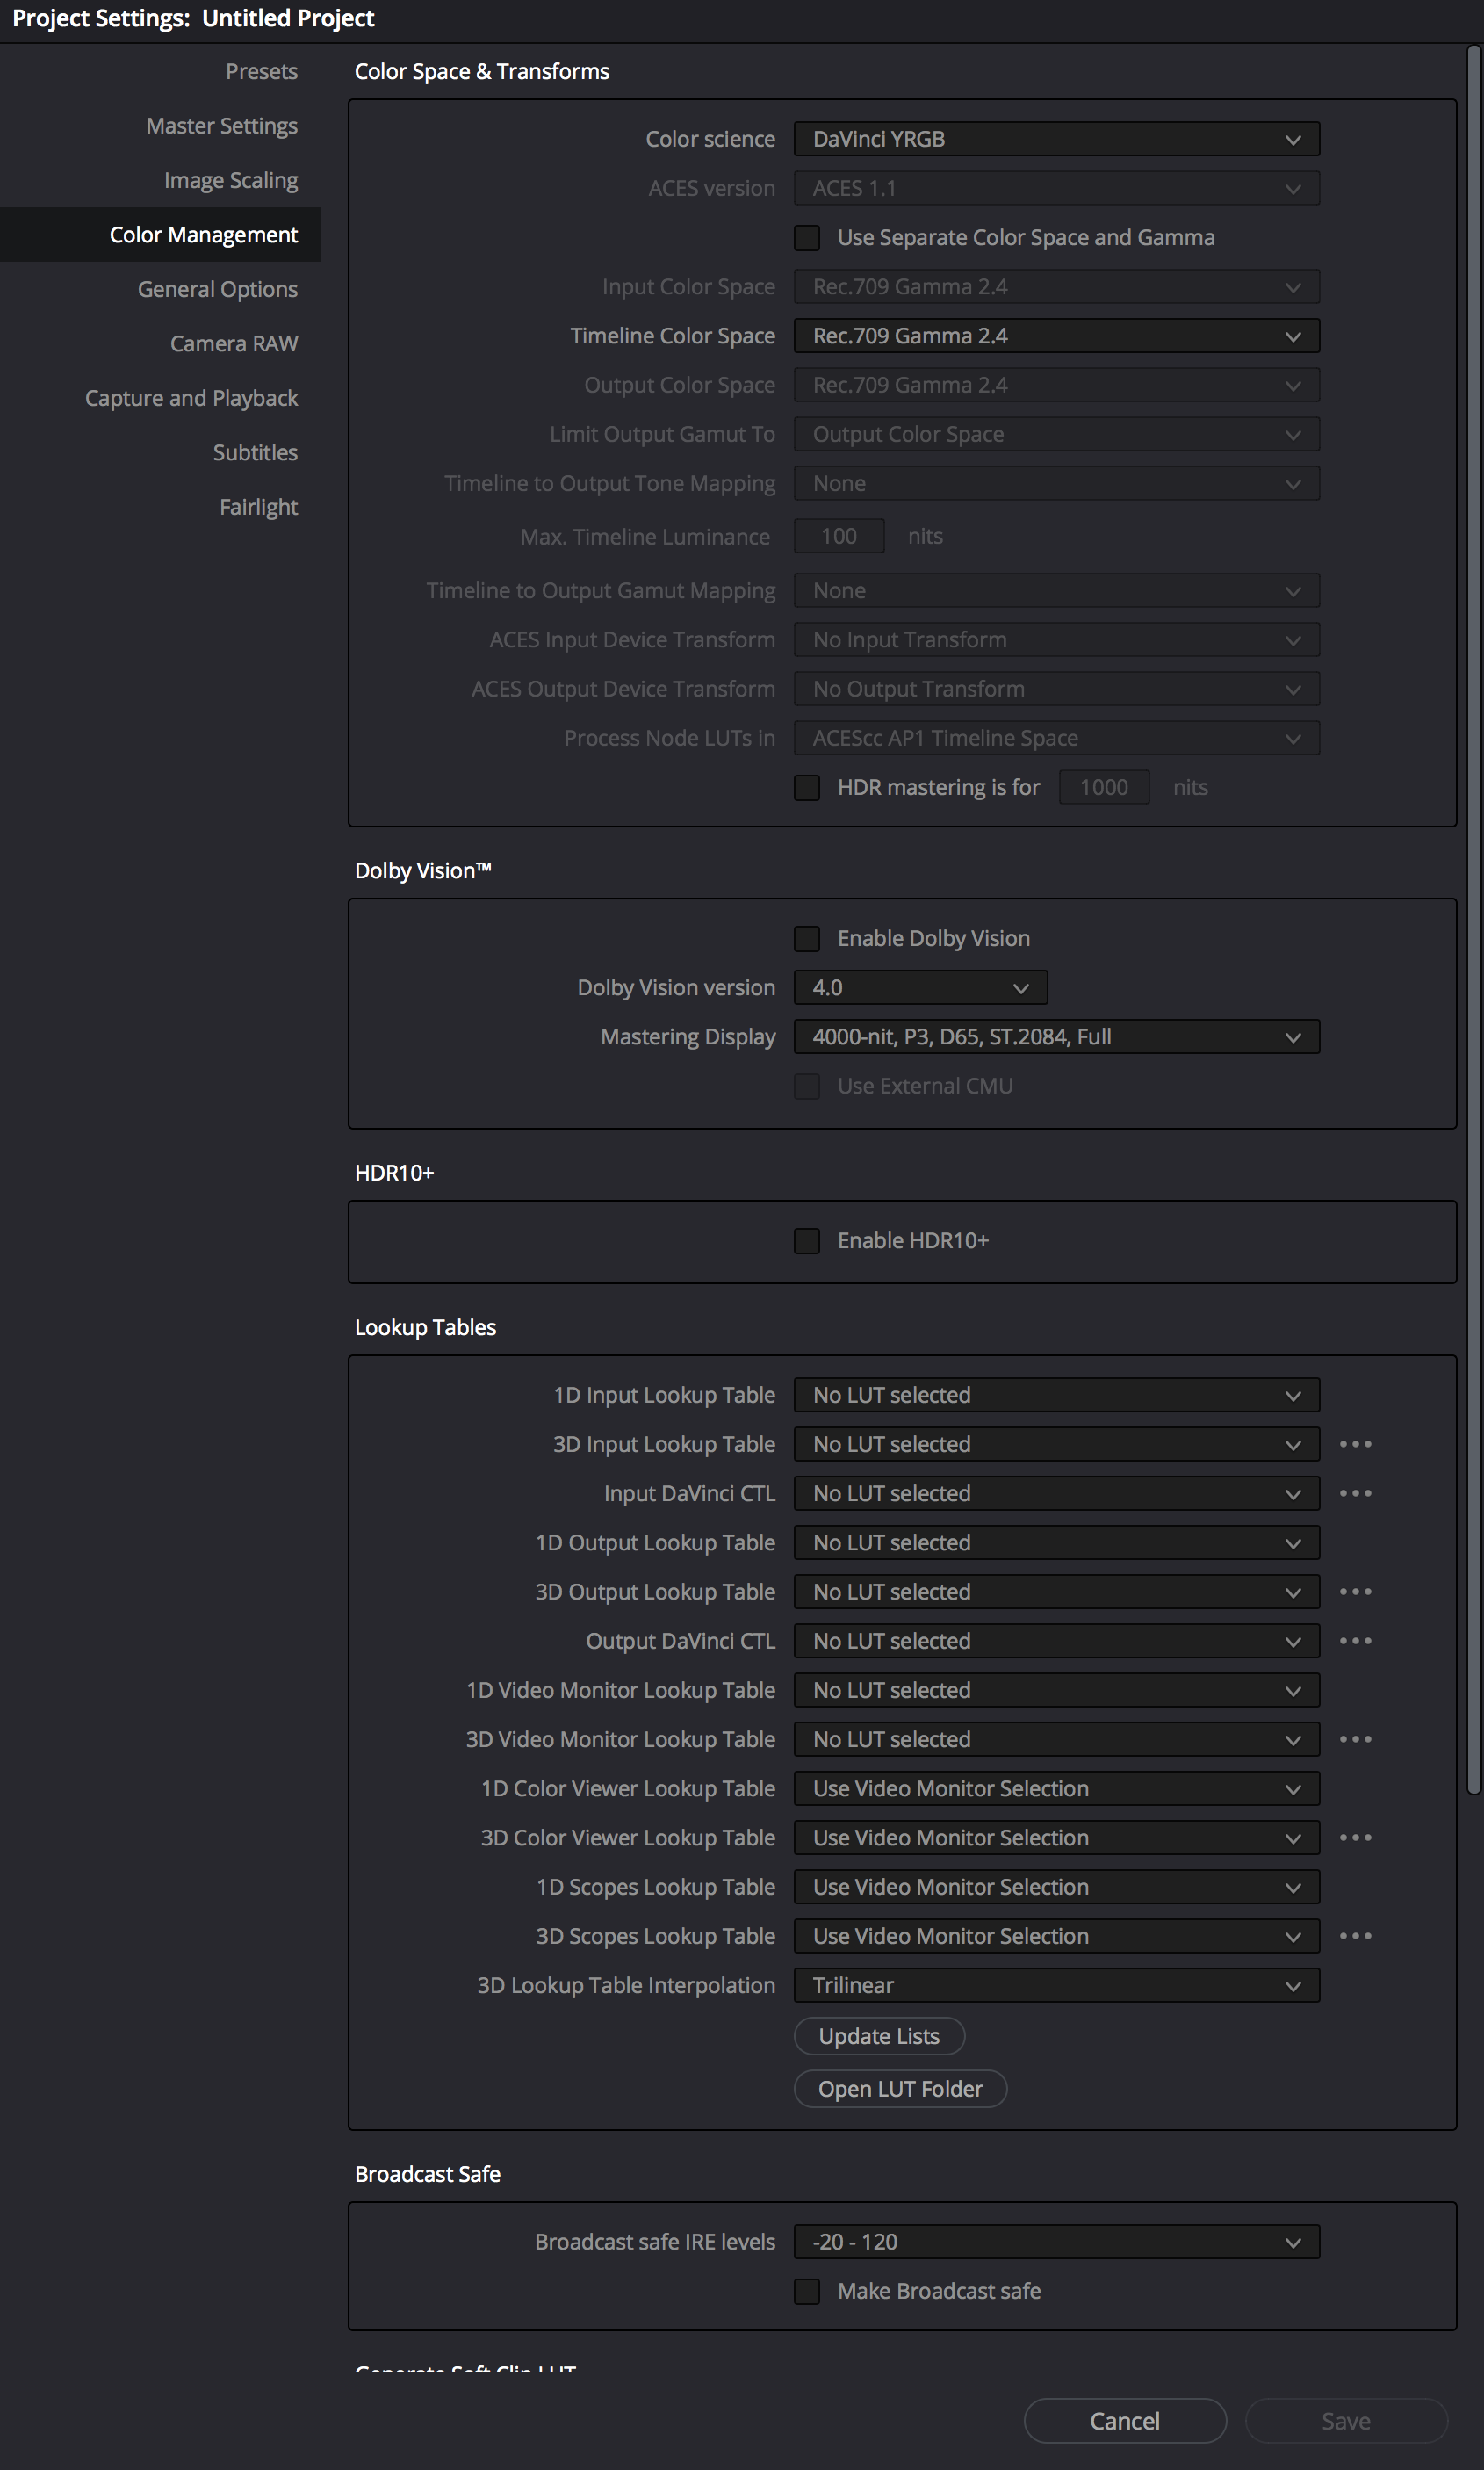
Task: Click the three-dot icon beside Input DaVinci CTL
Action: 1355,1493
